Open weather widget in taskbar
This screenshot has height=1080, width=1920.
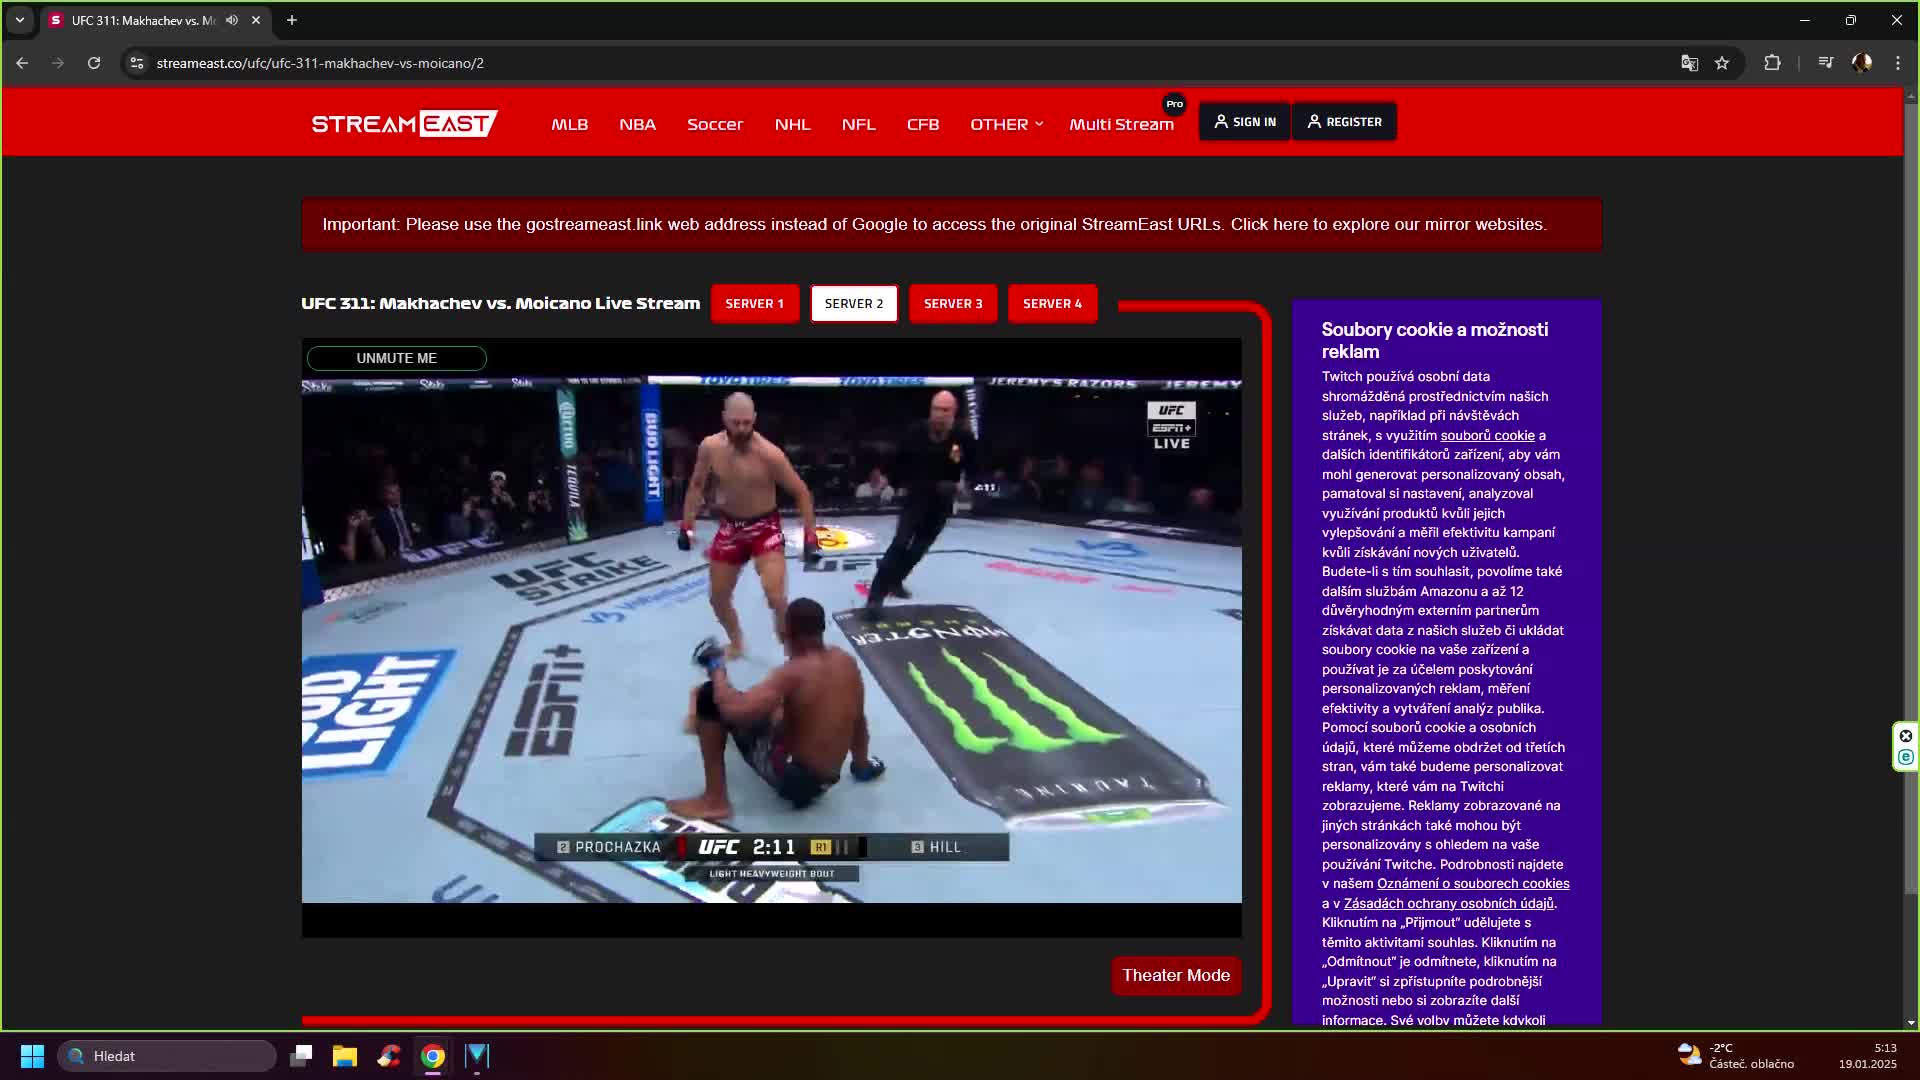point(1735,1056)
